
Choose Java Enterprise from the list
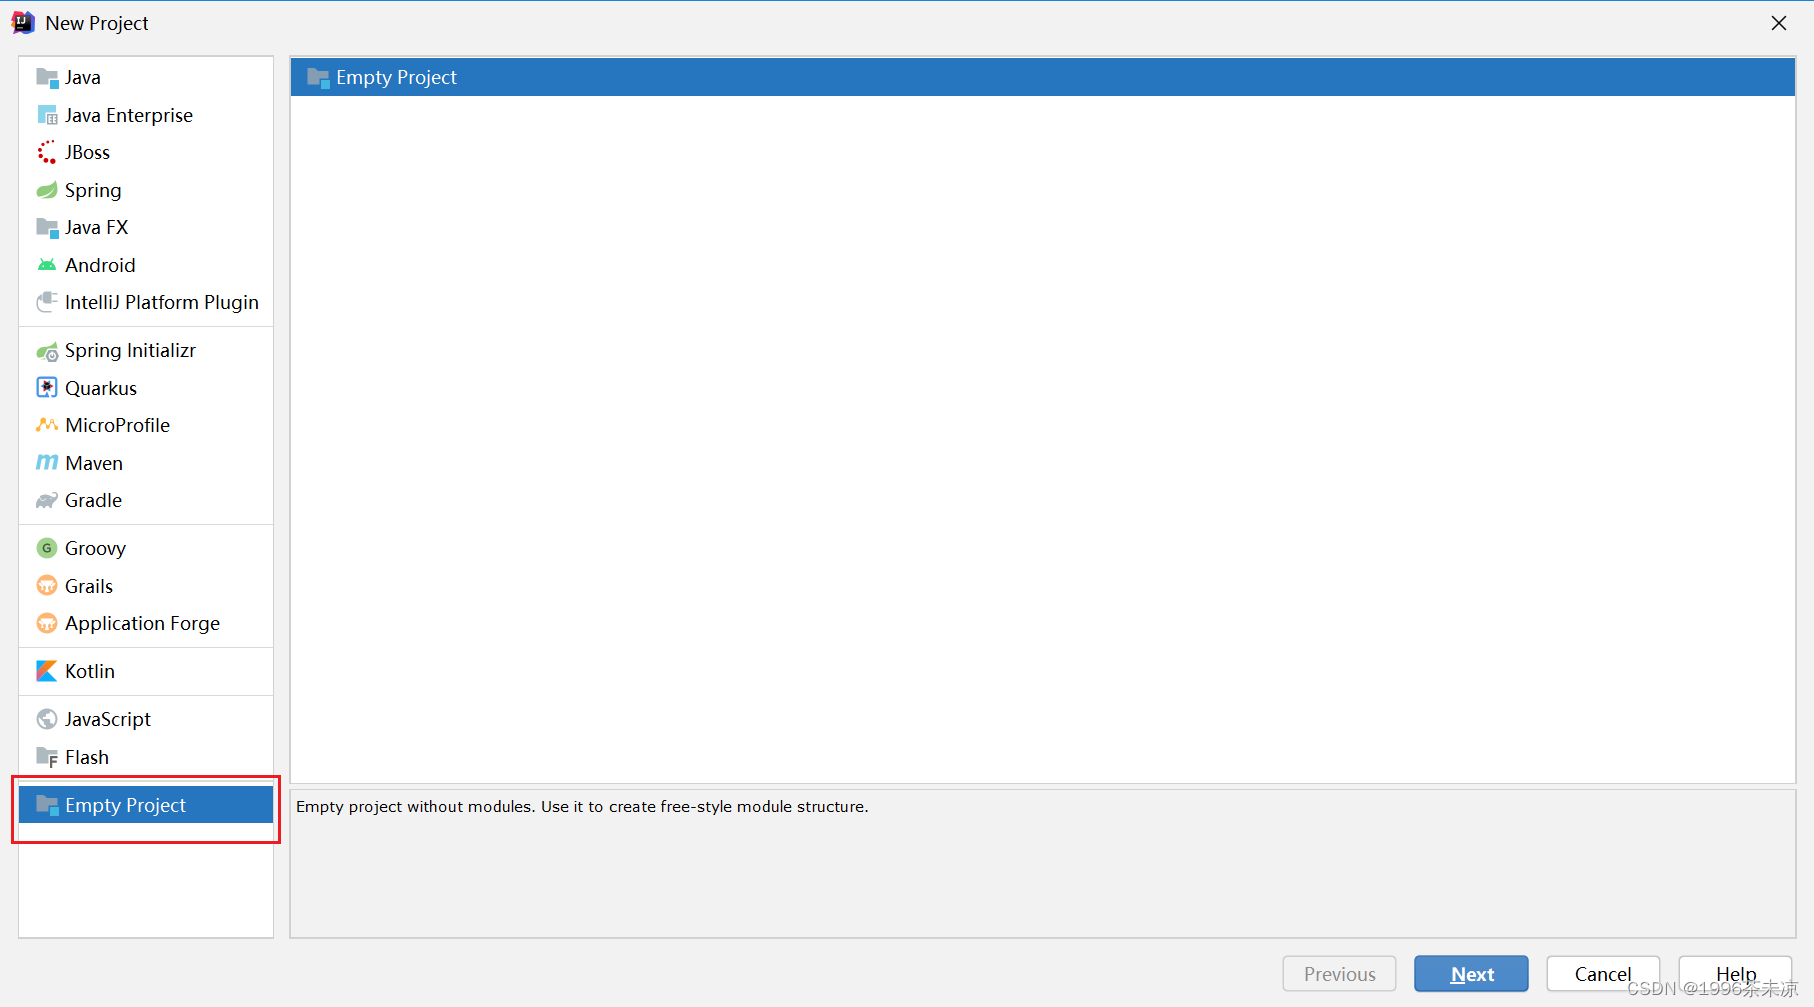coord(146,115)
